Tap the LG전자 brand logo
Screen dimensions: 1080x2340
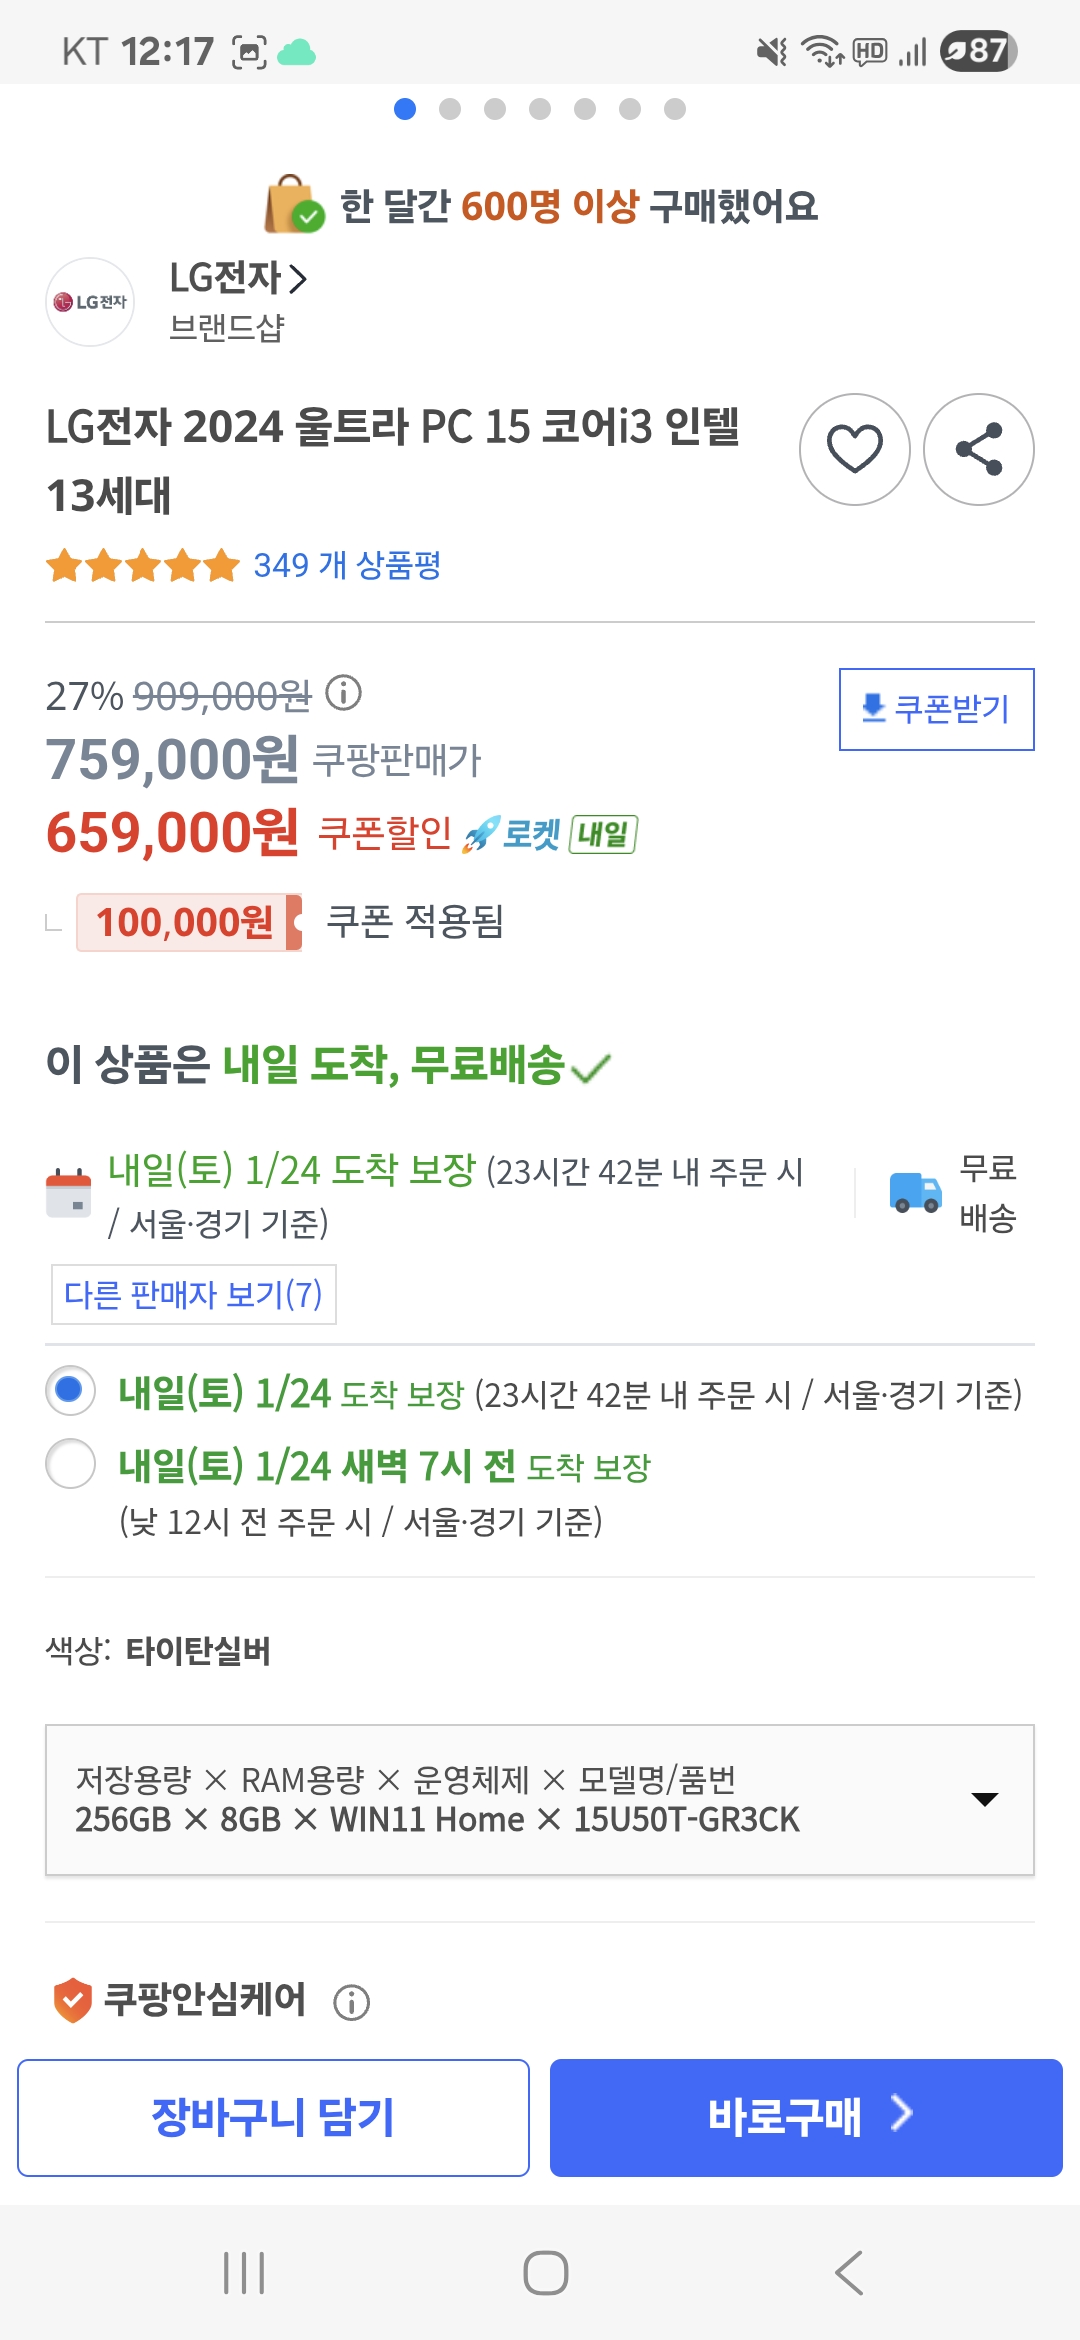(x=90, y=302)
